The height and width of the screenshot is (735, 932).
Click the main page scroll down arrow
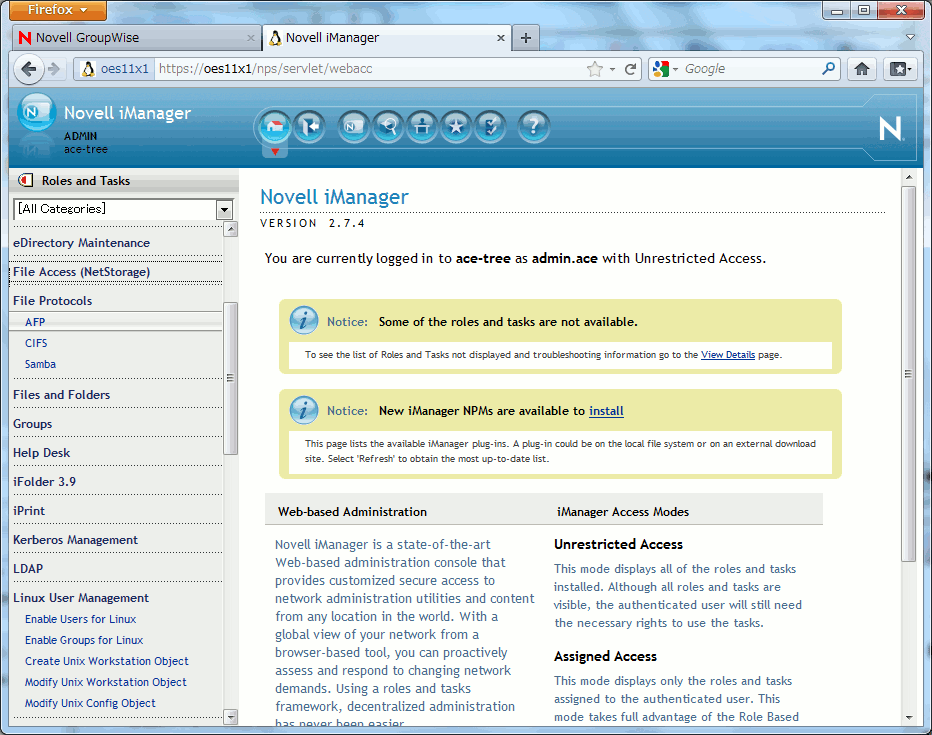(908, 717)
